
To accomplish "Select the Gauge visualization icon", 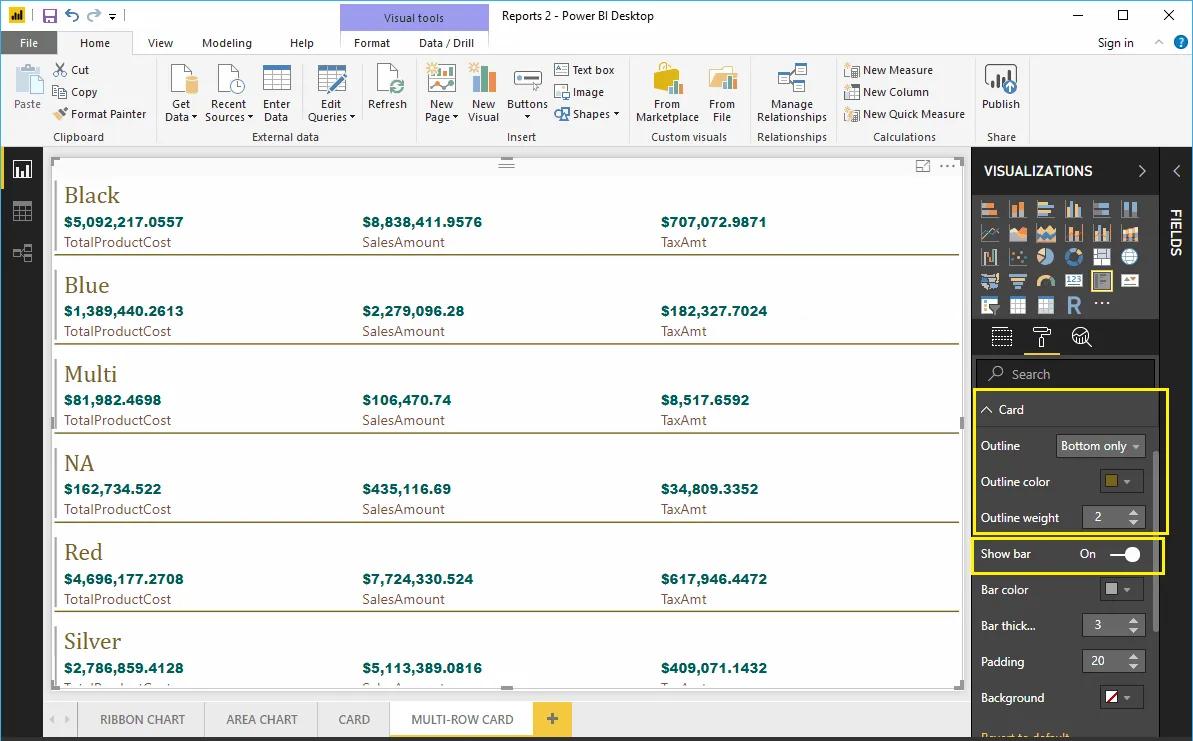I will pos(1046,280).
